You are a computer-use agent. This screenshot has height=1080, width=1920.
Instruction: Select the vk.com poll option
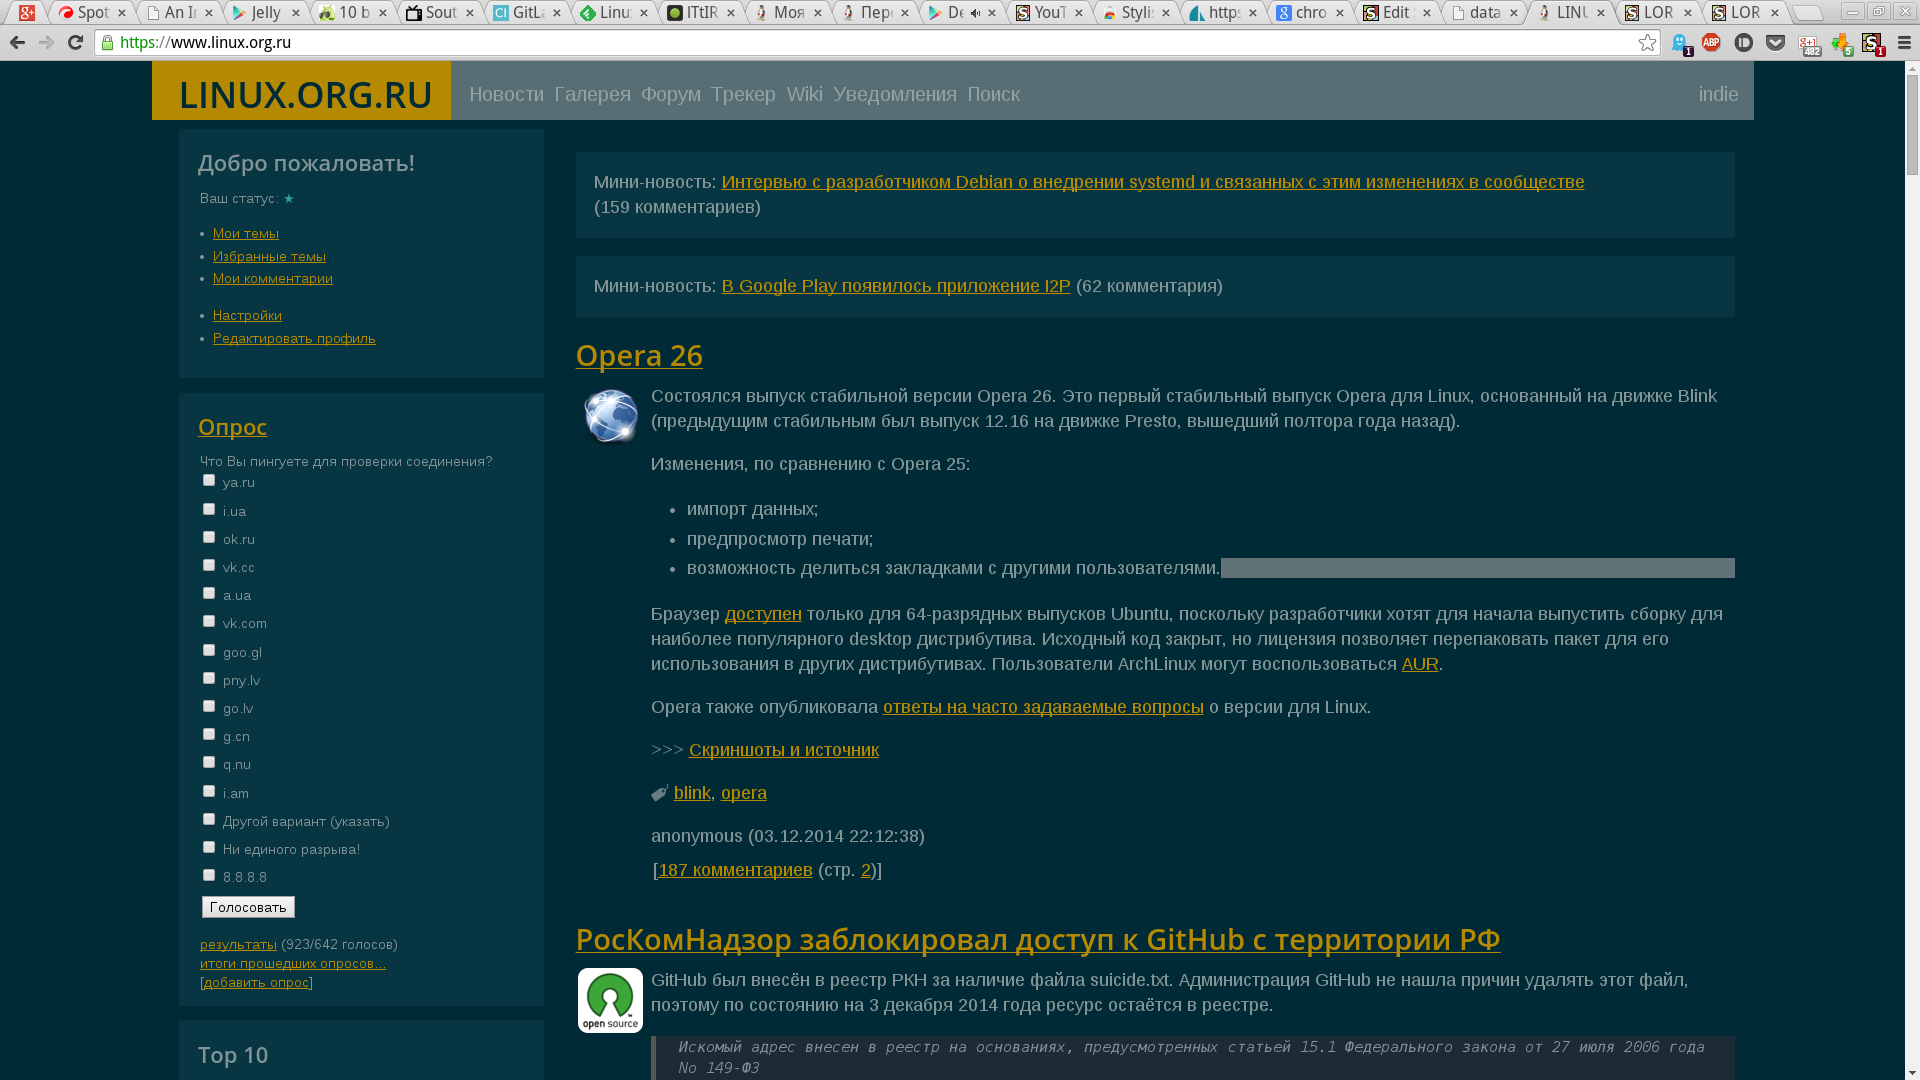[209, 622]
